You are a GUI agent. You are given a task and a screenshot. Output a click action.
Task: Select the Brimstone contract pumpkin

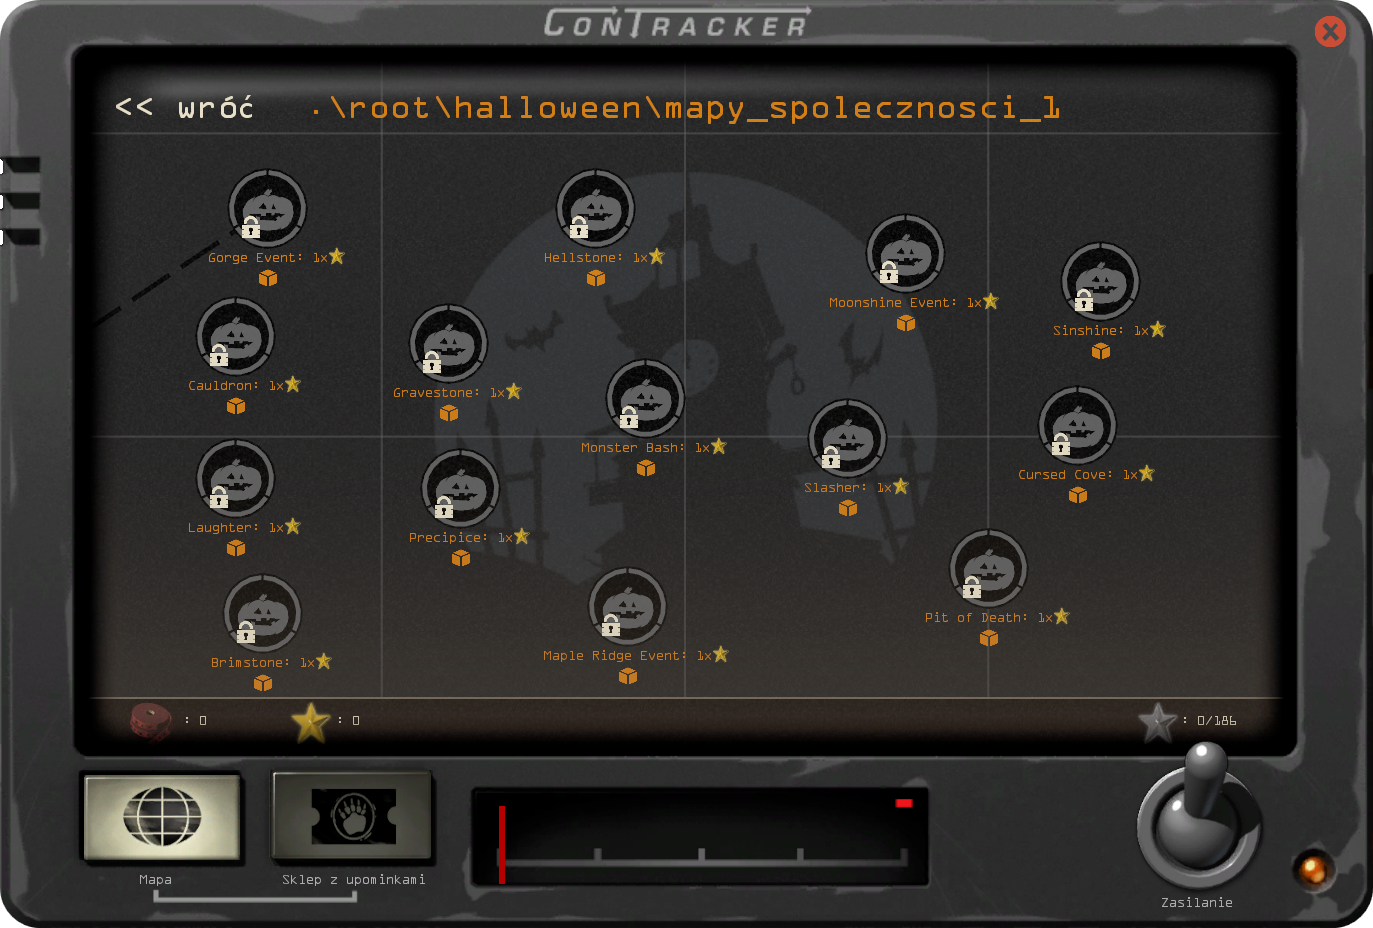click(x=262, y=614)
